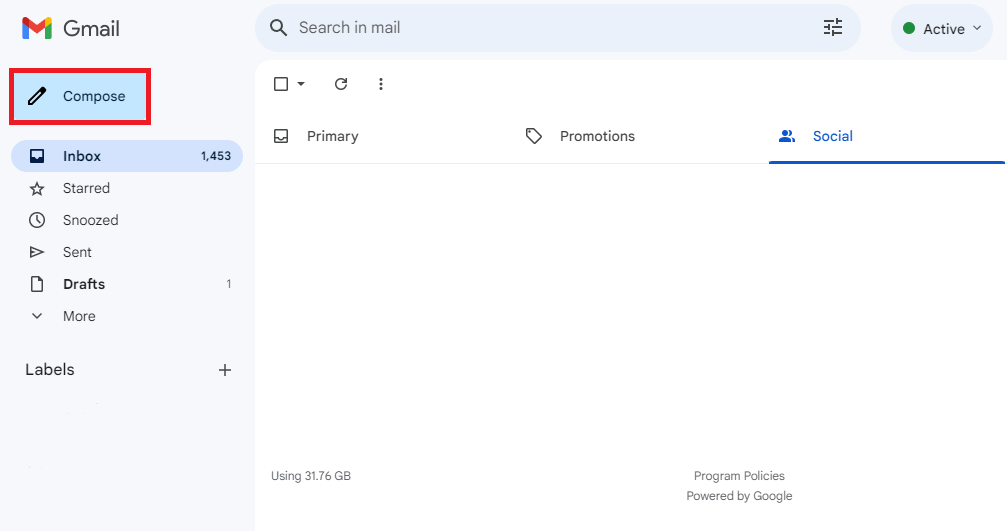
Task: Click the Social people icon
Action: coord(787,136)
